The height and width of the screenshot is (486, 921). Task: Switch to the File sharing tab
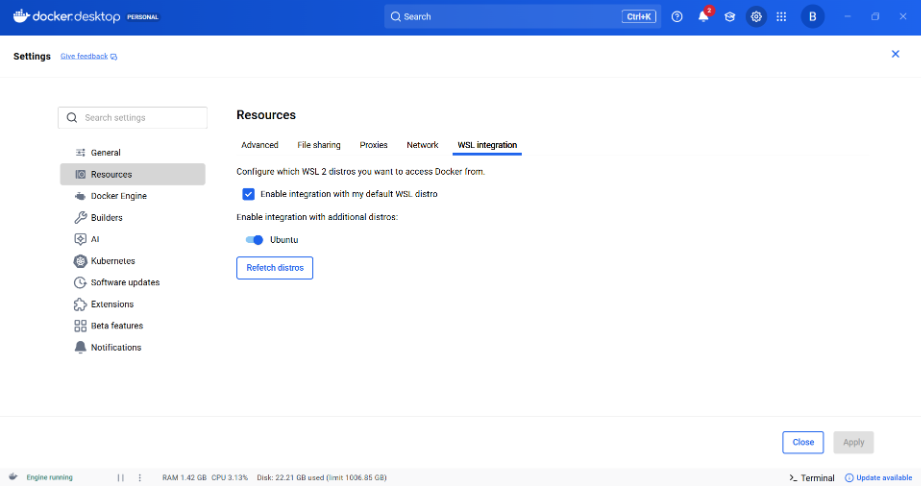tap(319, 145)
